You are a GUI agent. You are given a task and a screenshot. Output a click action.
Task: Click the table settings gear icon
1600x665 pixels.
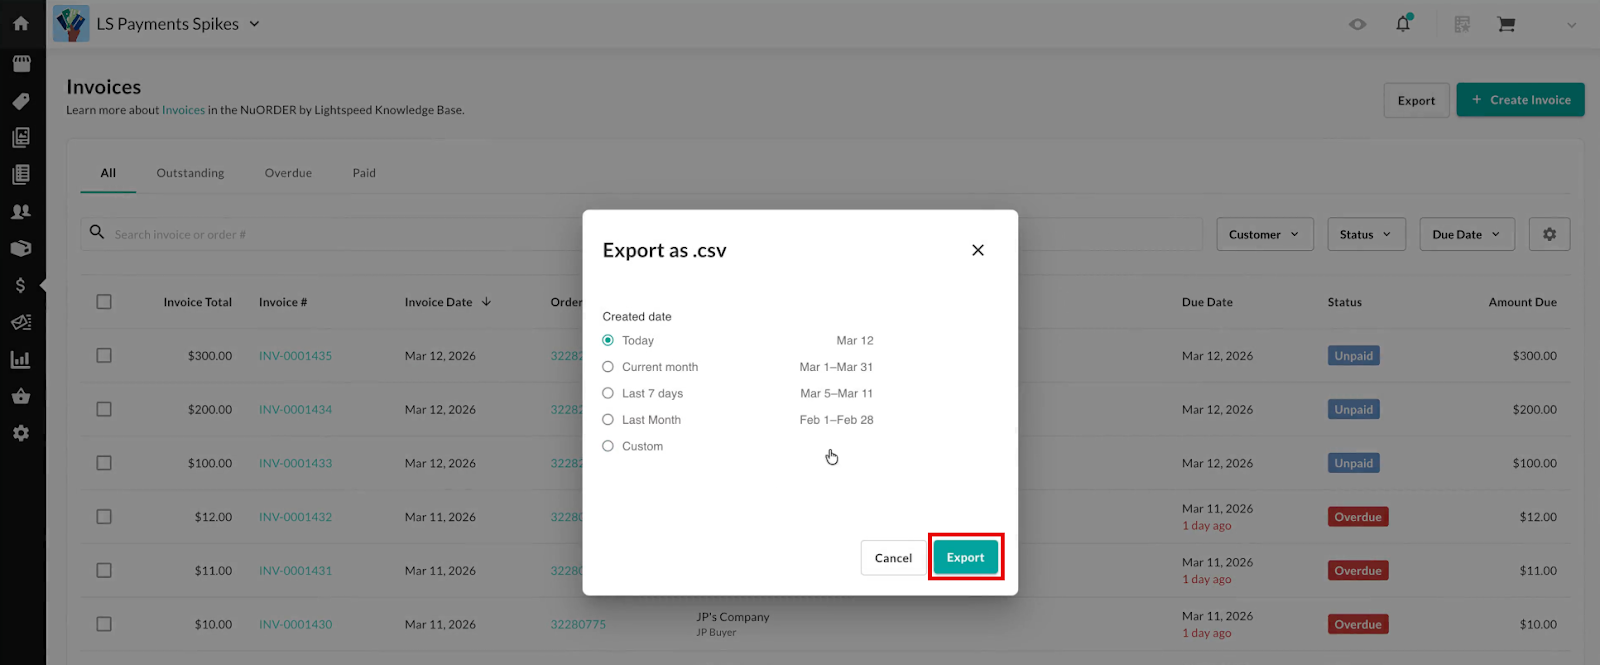click(1549, 234)
